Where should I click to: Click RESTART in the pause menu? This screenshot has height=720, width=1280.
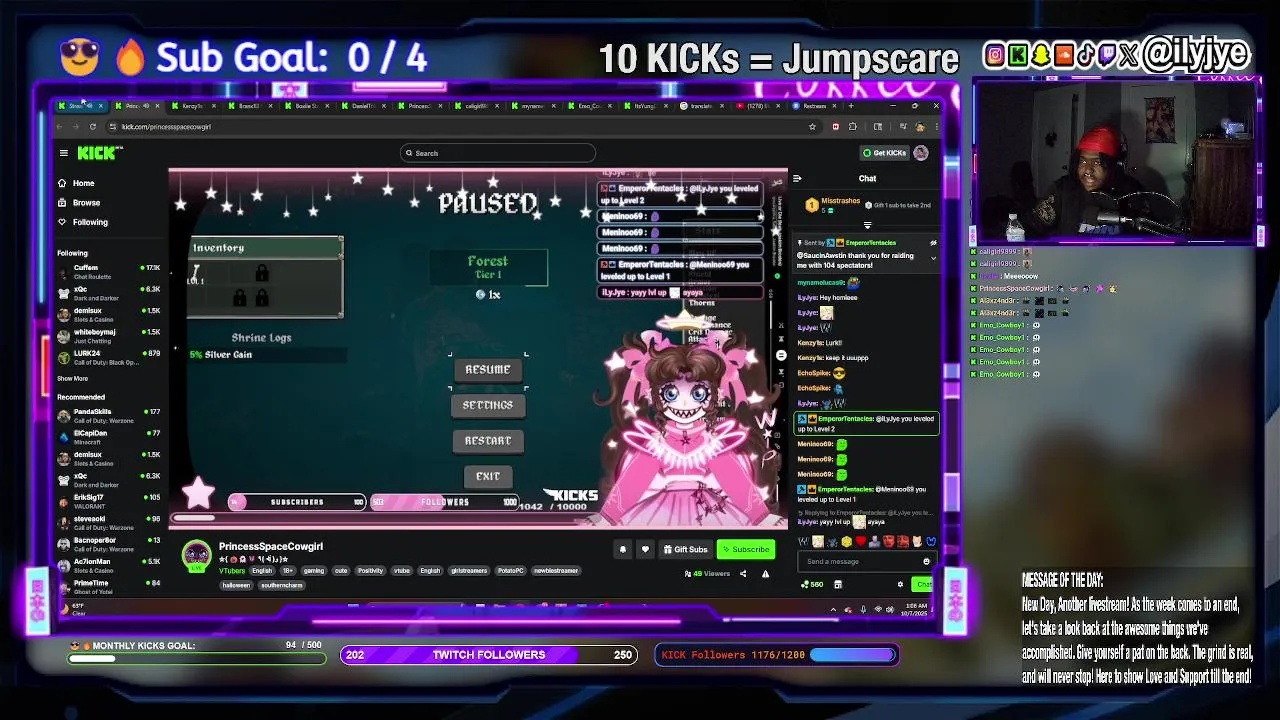point(488,440)
